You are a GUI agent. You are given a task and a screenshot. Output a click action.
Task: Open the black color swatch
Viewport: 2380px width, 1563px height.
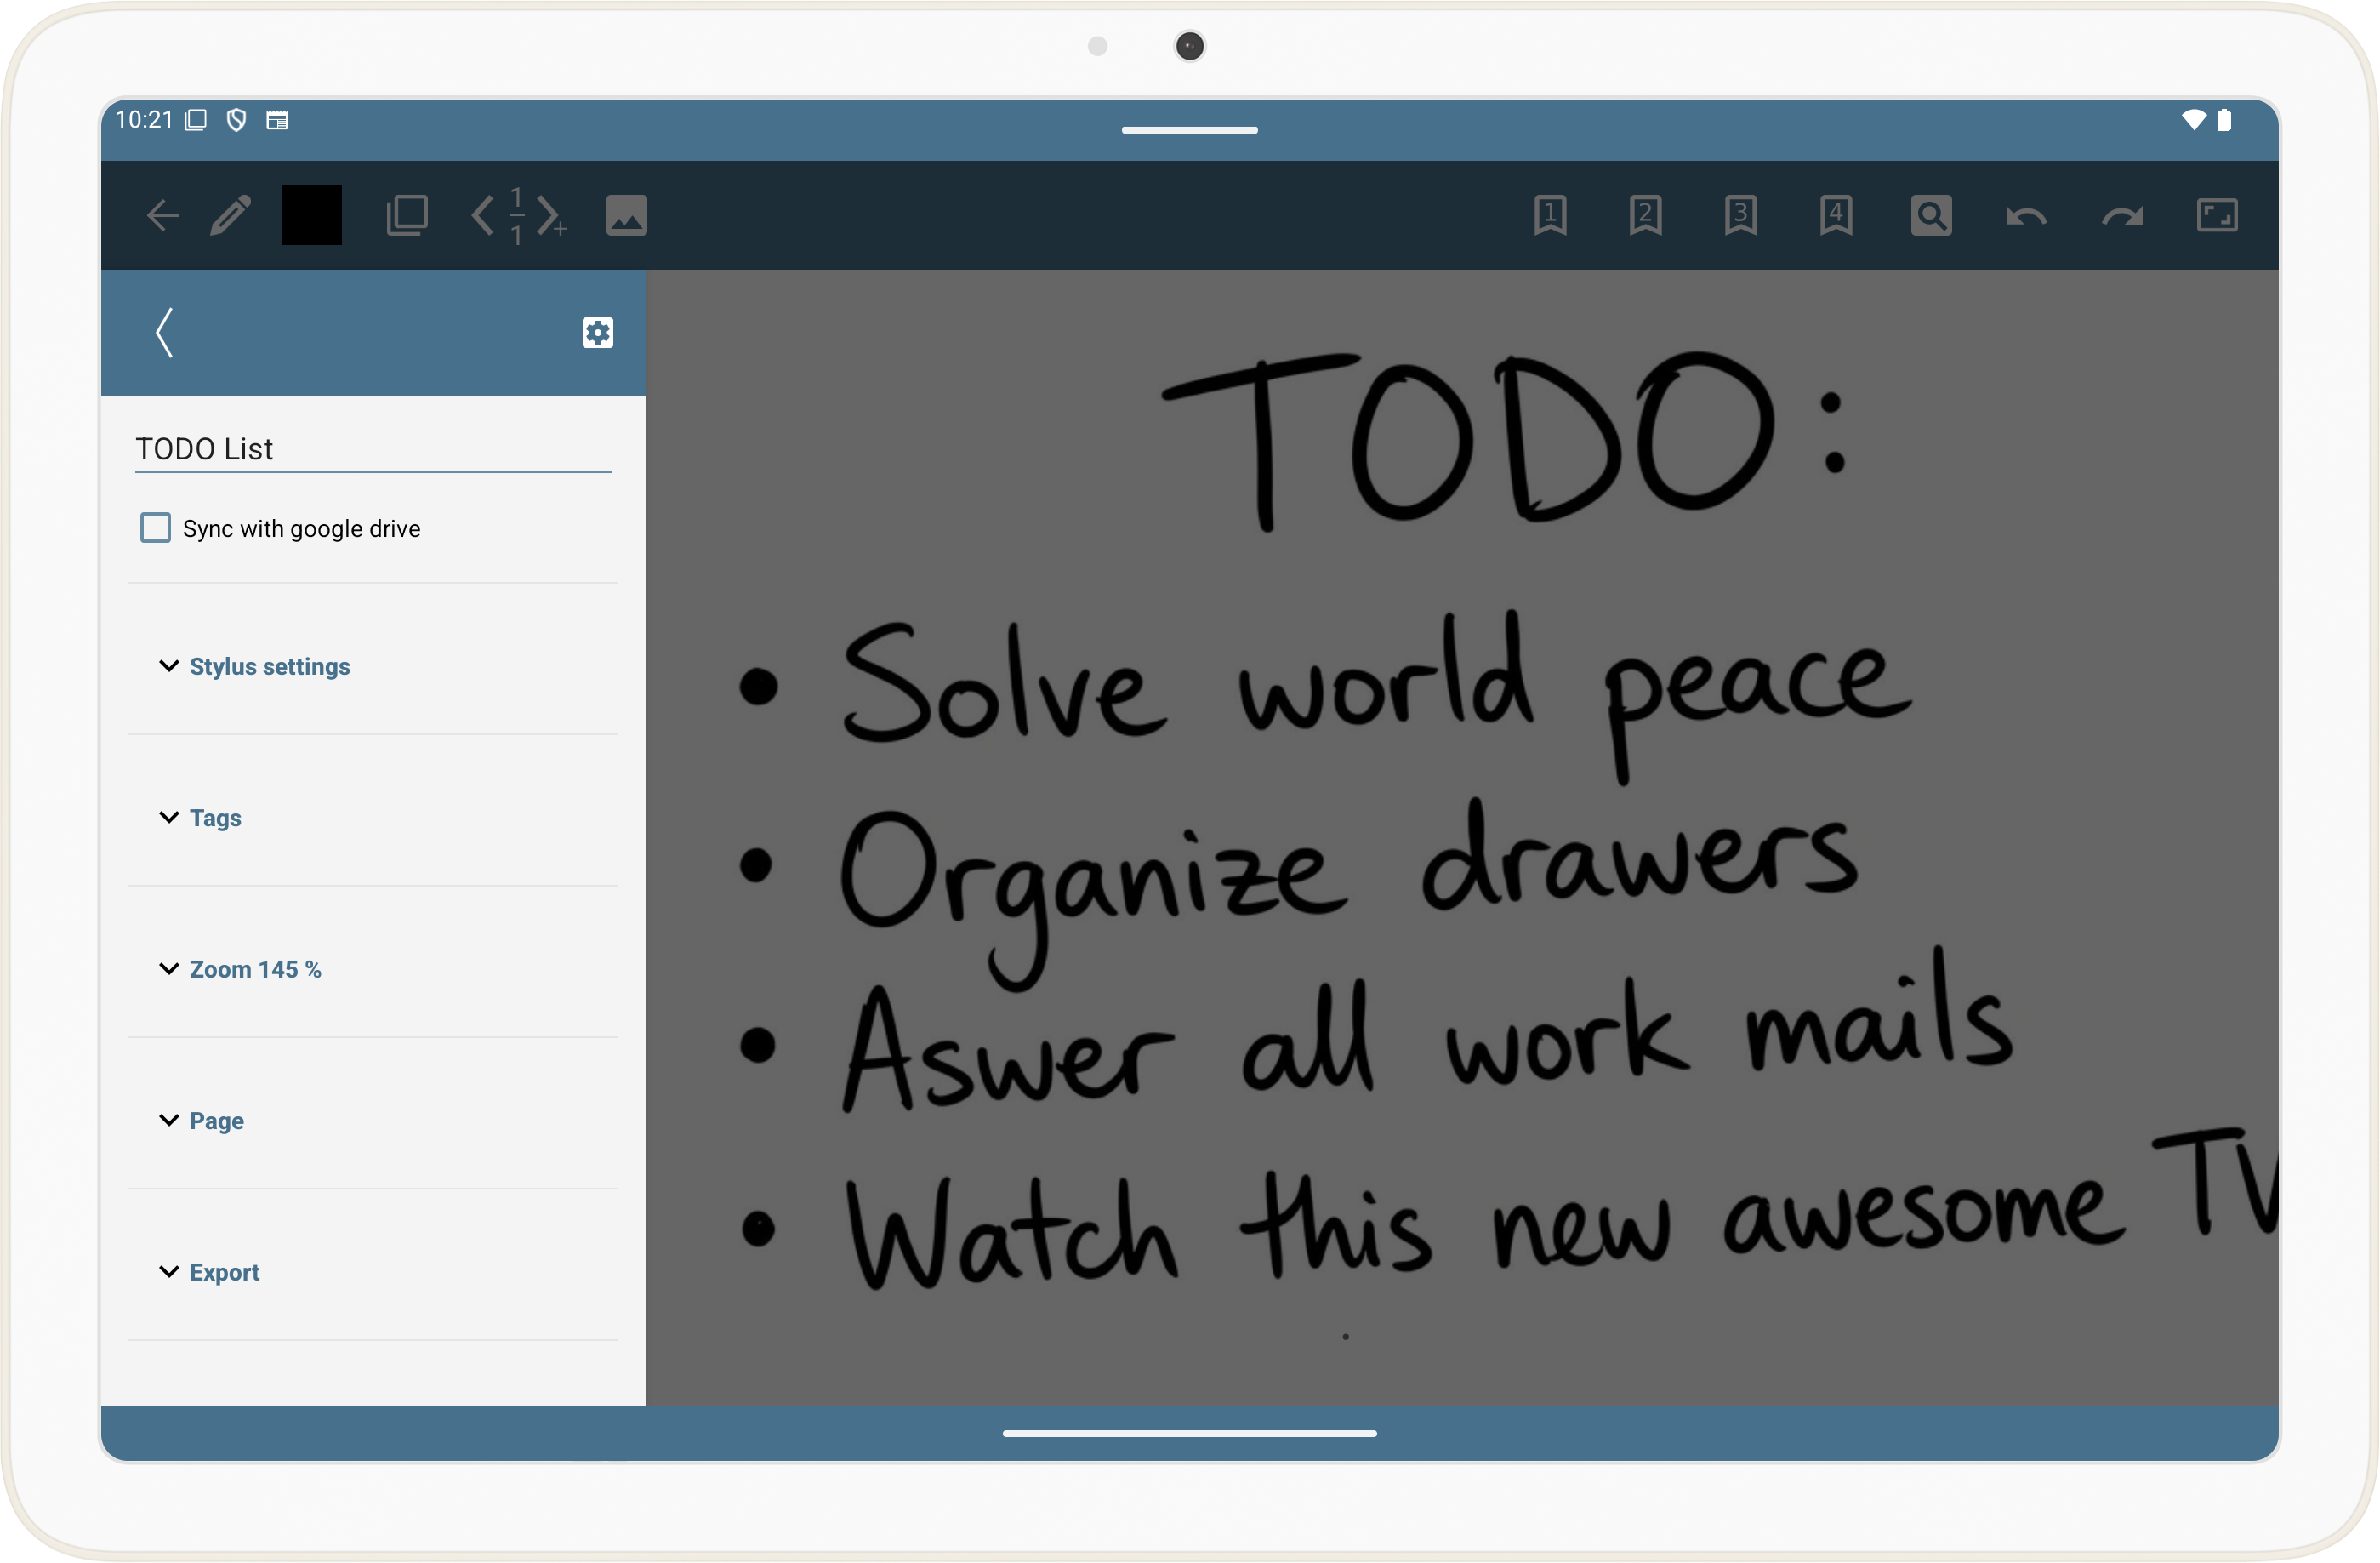311,215
